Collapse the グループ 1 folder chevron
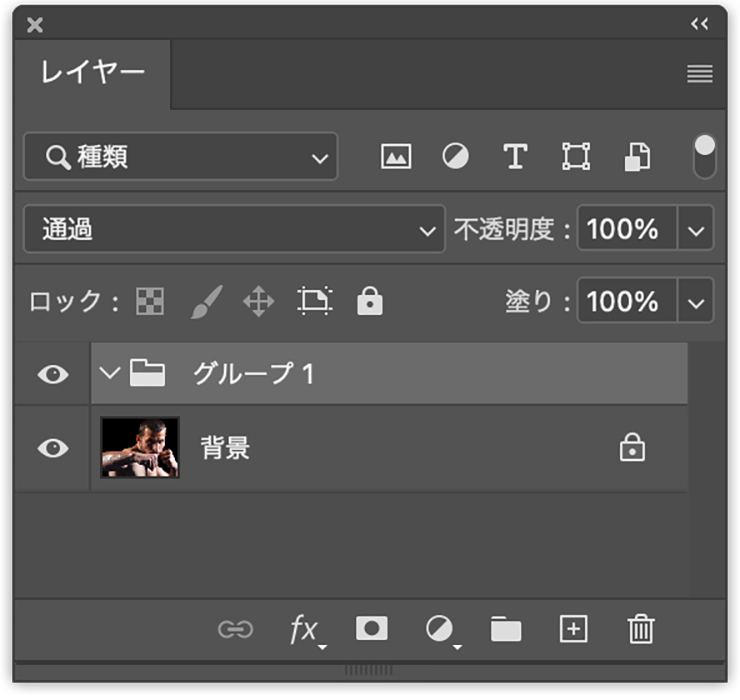 pyautogui.click(x=110, y=374)
